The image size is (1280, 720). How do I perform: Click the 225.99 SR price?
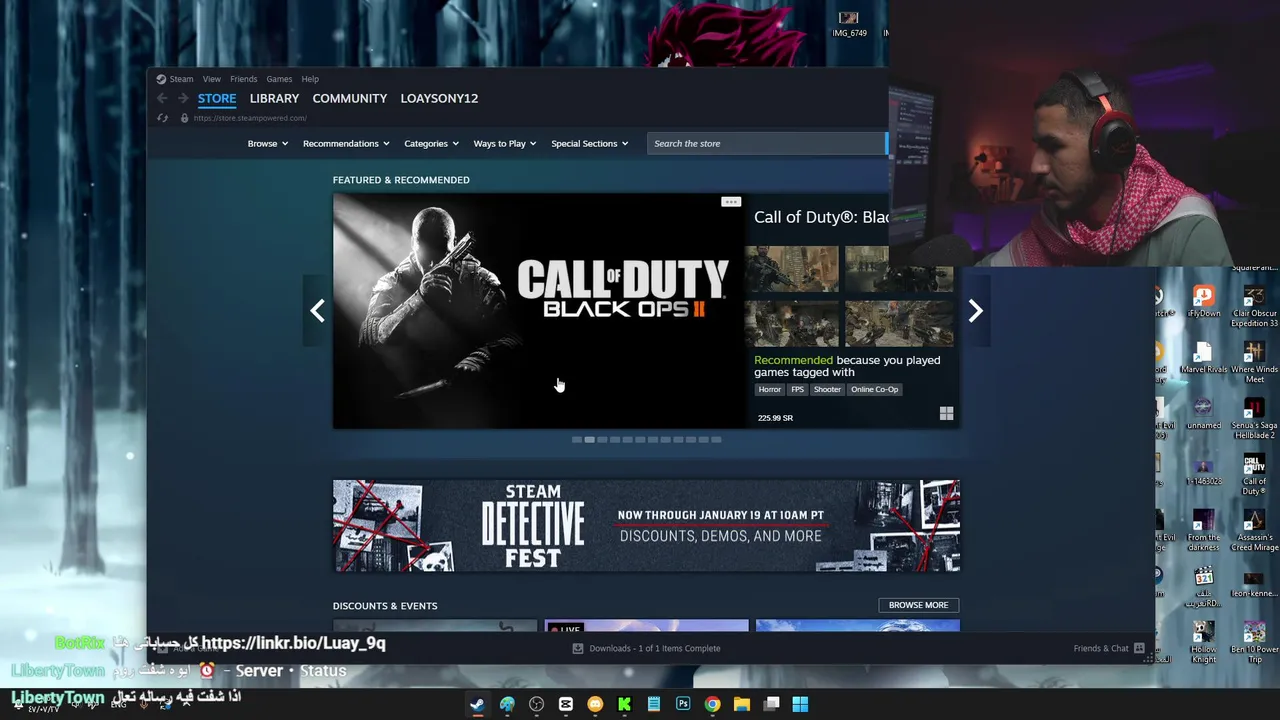pyautogui.click(x=775, y=418)
